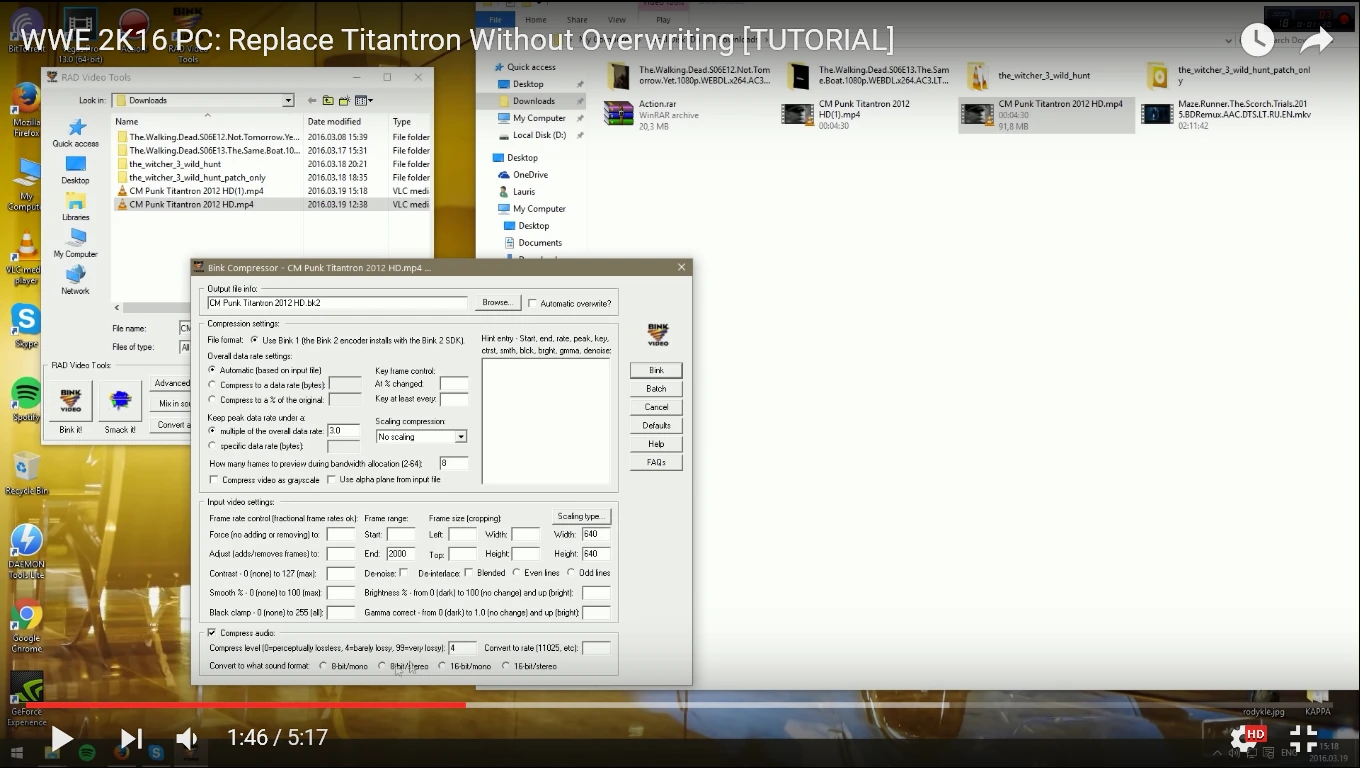Open the VLC media player desktop shortcut

pyautogui.click(x=26, y=258)
